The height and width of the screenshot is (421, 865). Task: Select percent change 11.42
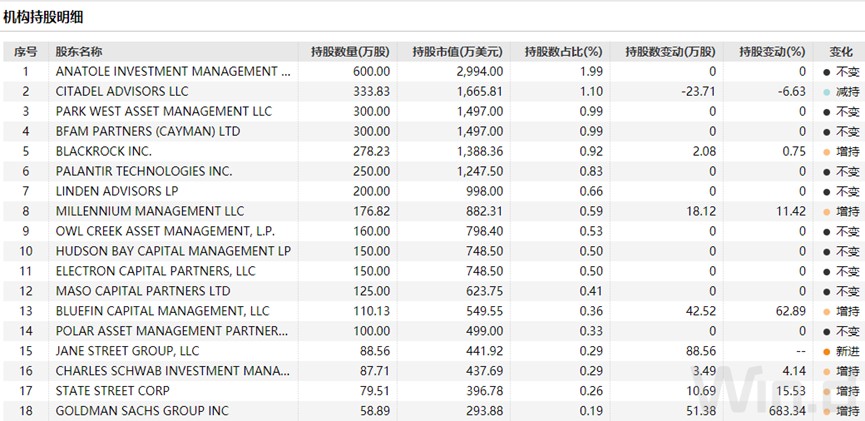[x=790, y=211]
